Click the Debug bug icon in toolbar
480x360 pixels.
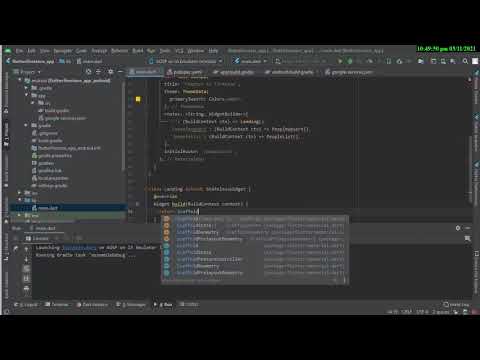[x=350, y=61]
